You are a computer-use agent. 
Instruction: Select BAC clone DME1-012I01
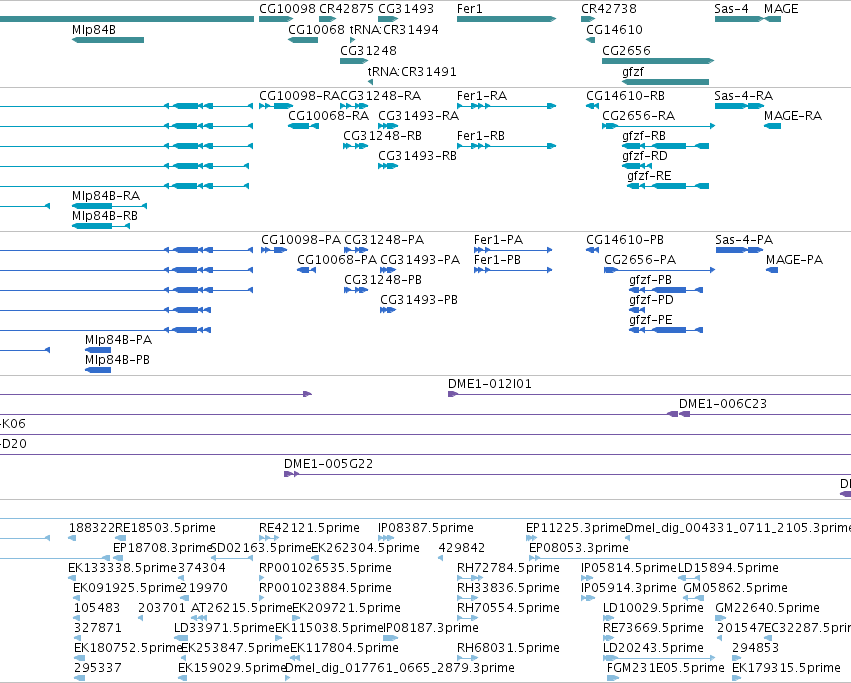click(x=490, y=384)
